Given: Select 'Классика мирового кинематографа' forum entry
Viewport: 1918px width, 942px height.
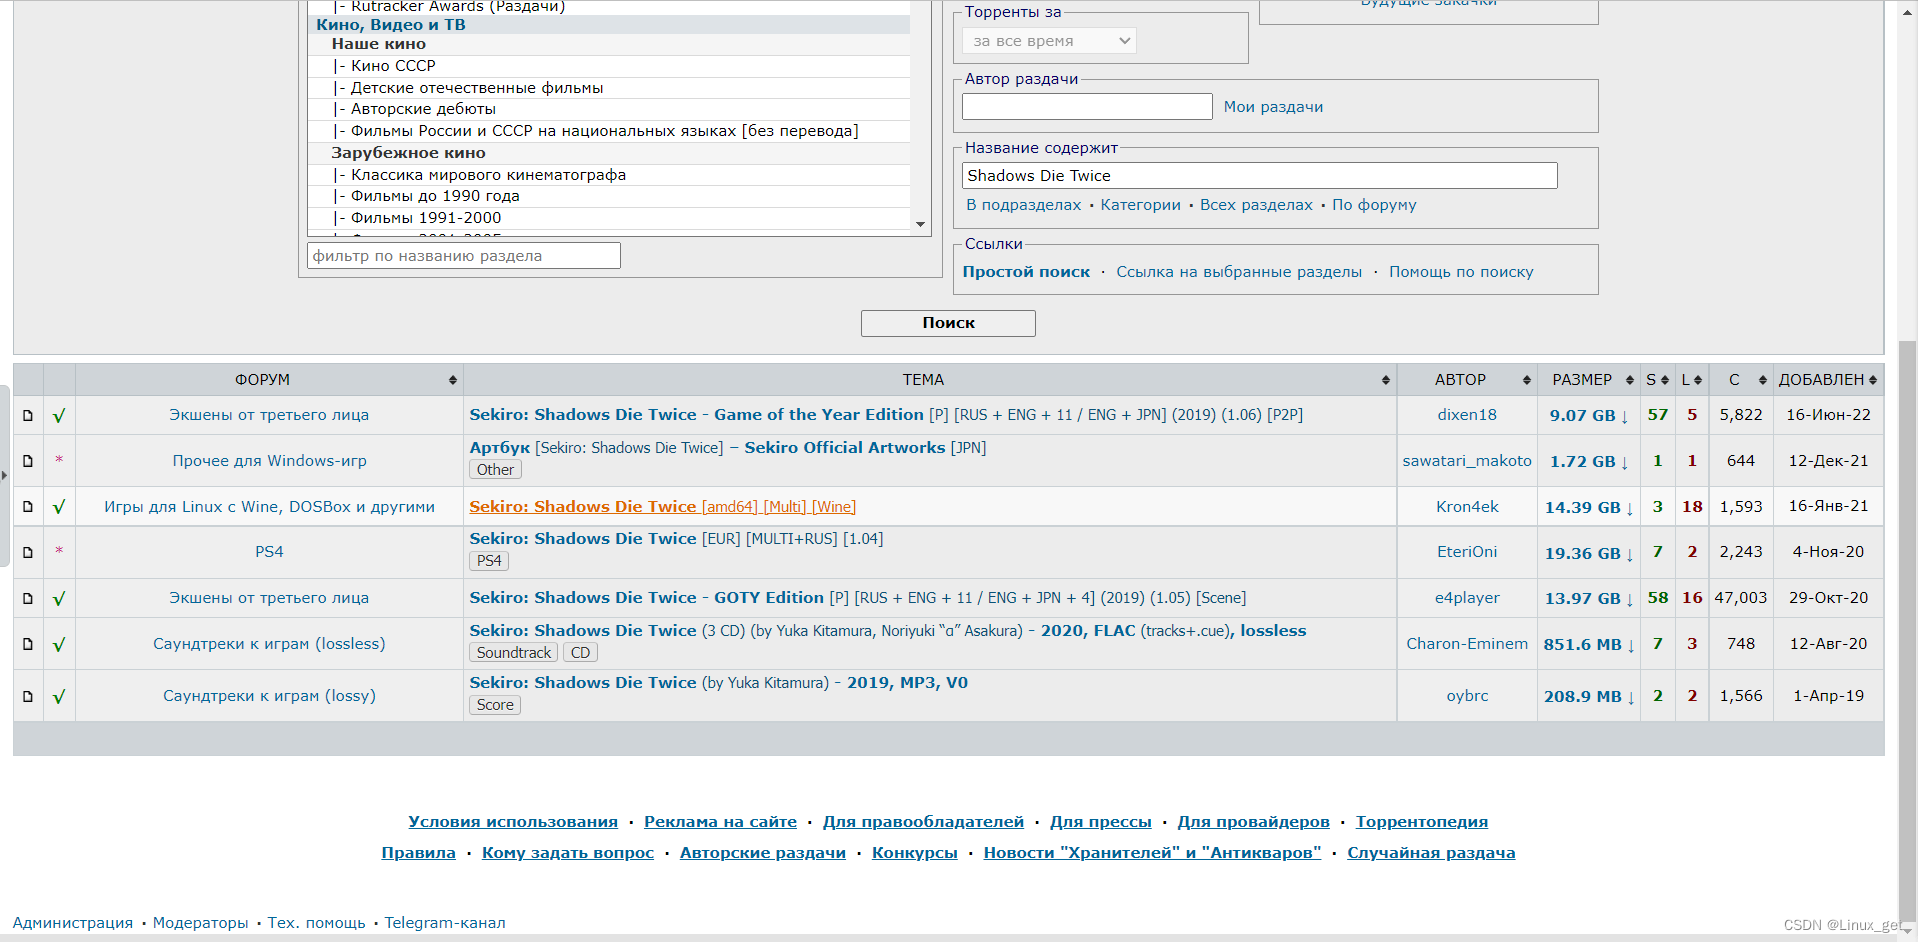Looking at the screenshot, I should pyautogui.click(x=609, y=175).
